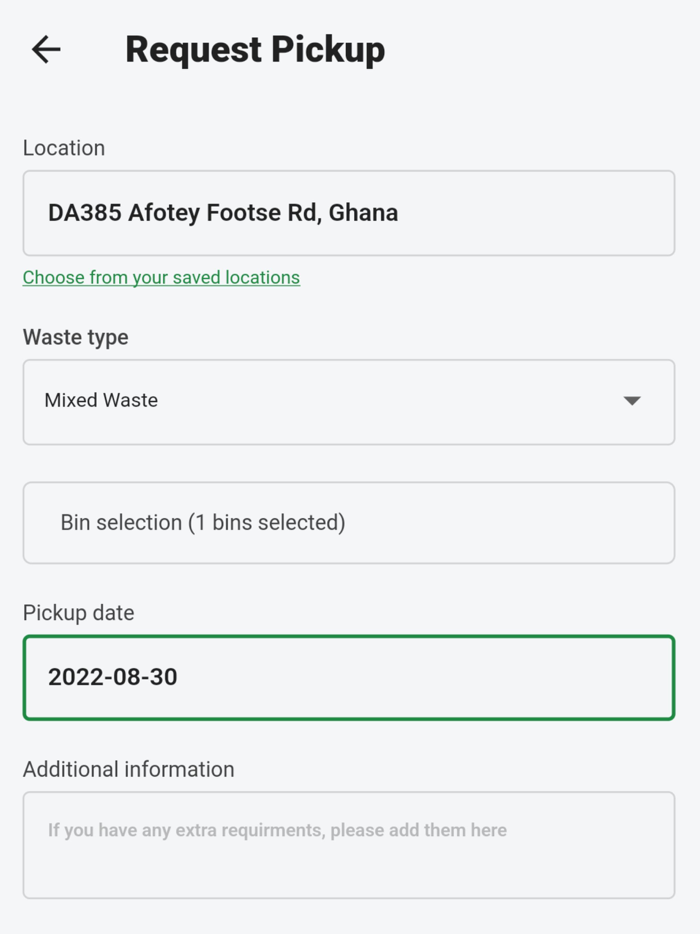Click the '1 bins selected' text

(267, 522)
